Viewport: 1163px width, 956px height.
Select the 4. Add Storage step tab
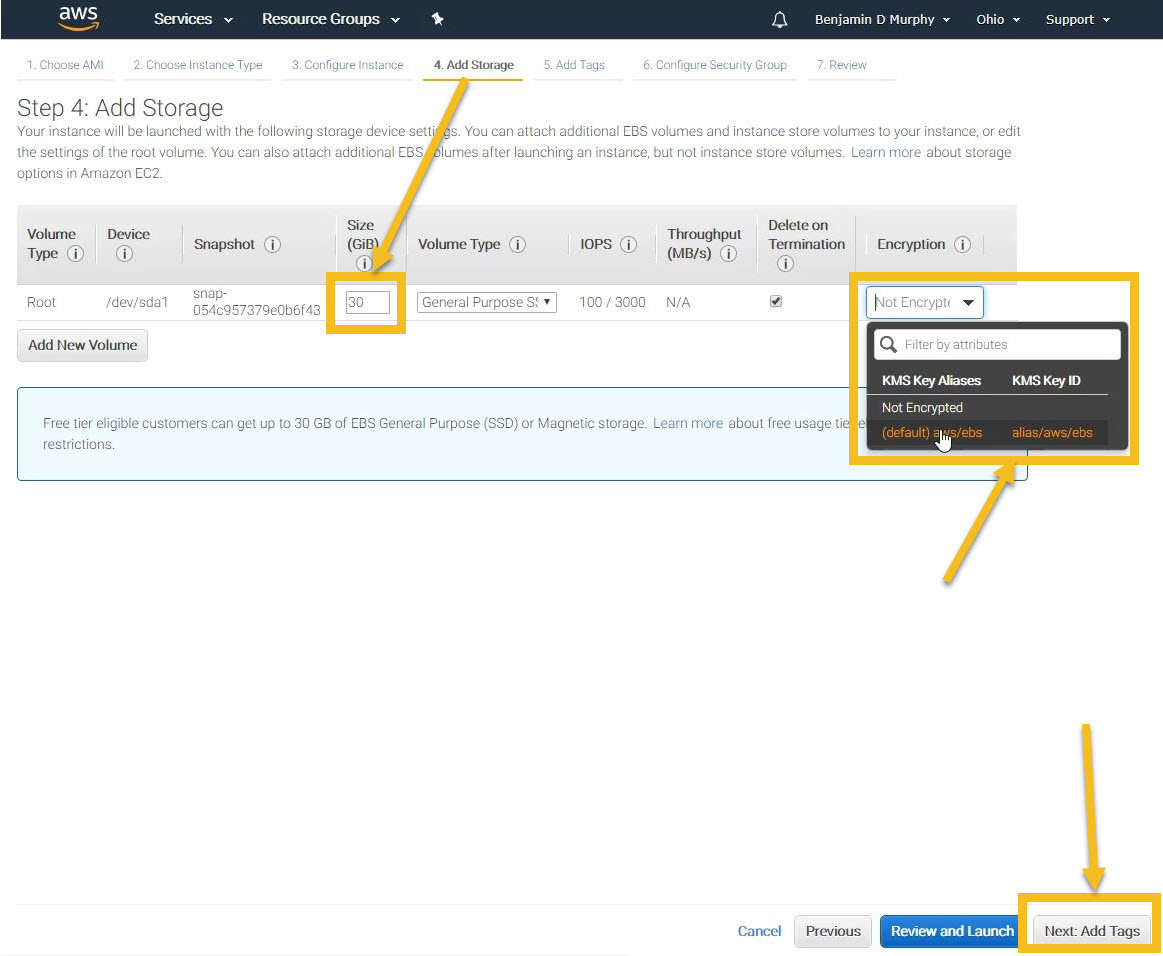(473, 65)
